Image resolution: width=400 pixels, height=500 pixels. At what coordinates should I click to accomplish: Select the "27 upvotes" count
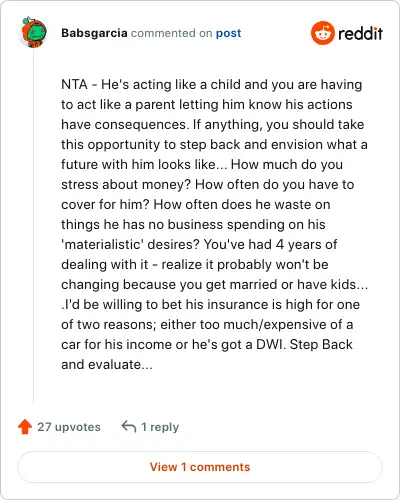pos(69,427)
